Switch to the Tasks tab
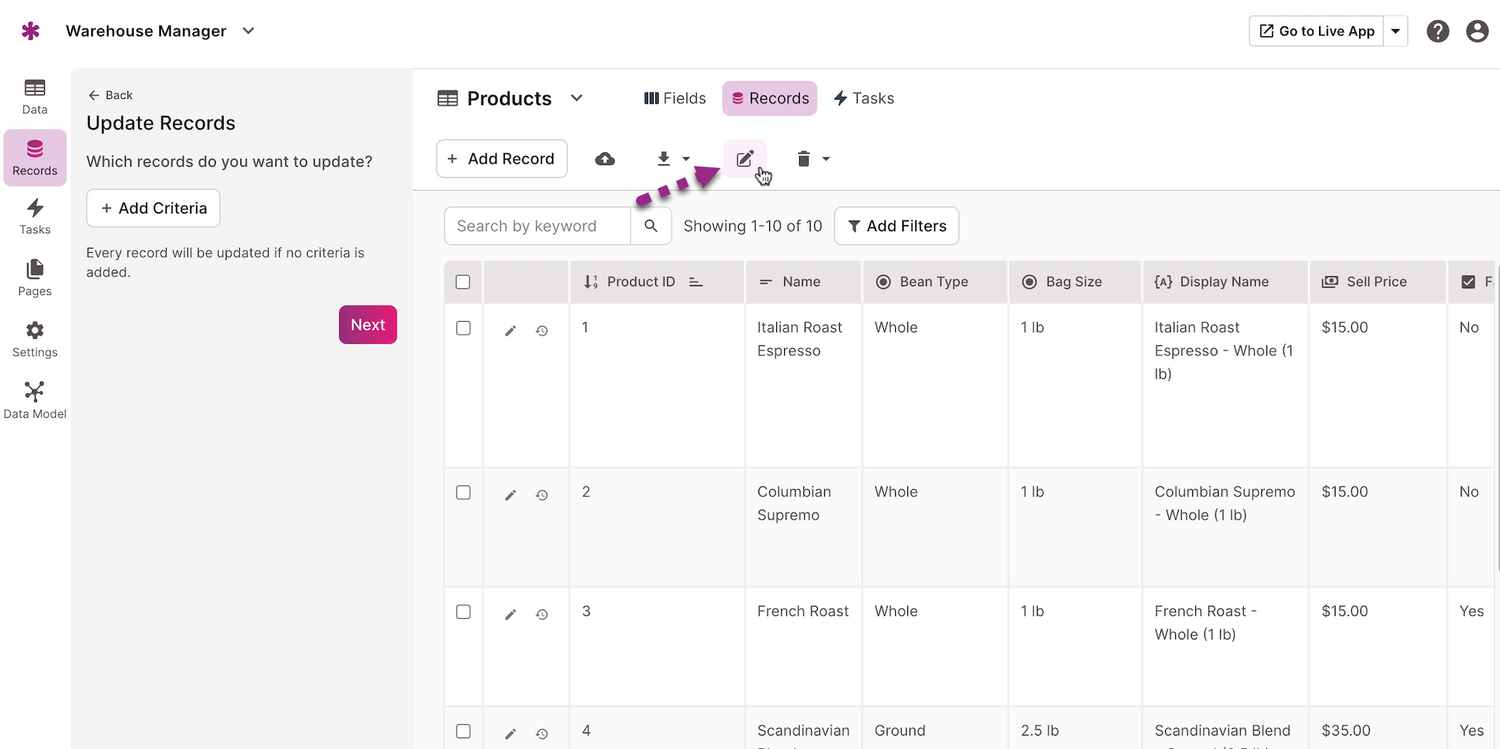This screenshot has height=749, width=1500. (864, 98)
